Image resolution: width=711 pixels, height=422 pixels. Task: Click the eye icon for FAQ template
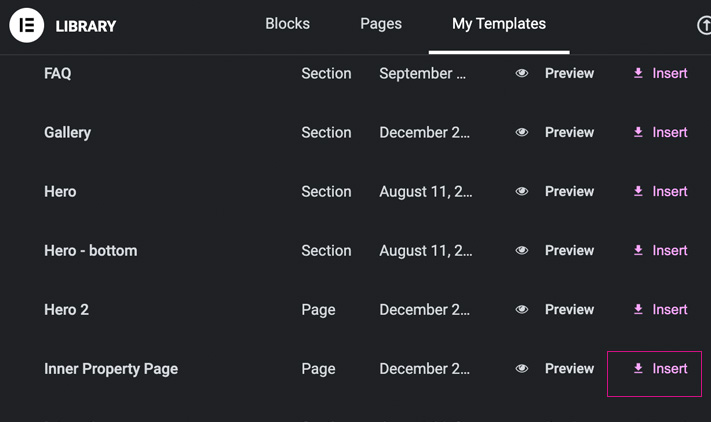[x=522, y=73]
